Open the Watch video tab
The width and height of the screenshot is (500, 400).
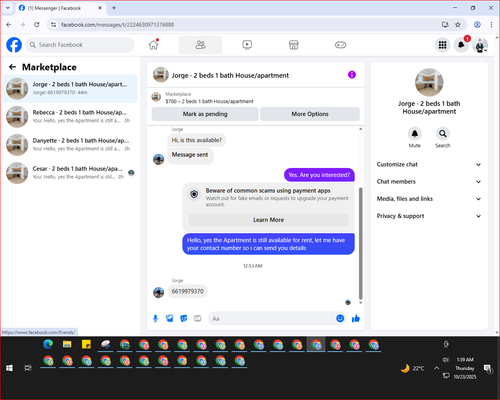pos(247,45)
